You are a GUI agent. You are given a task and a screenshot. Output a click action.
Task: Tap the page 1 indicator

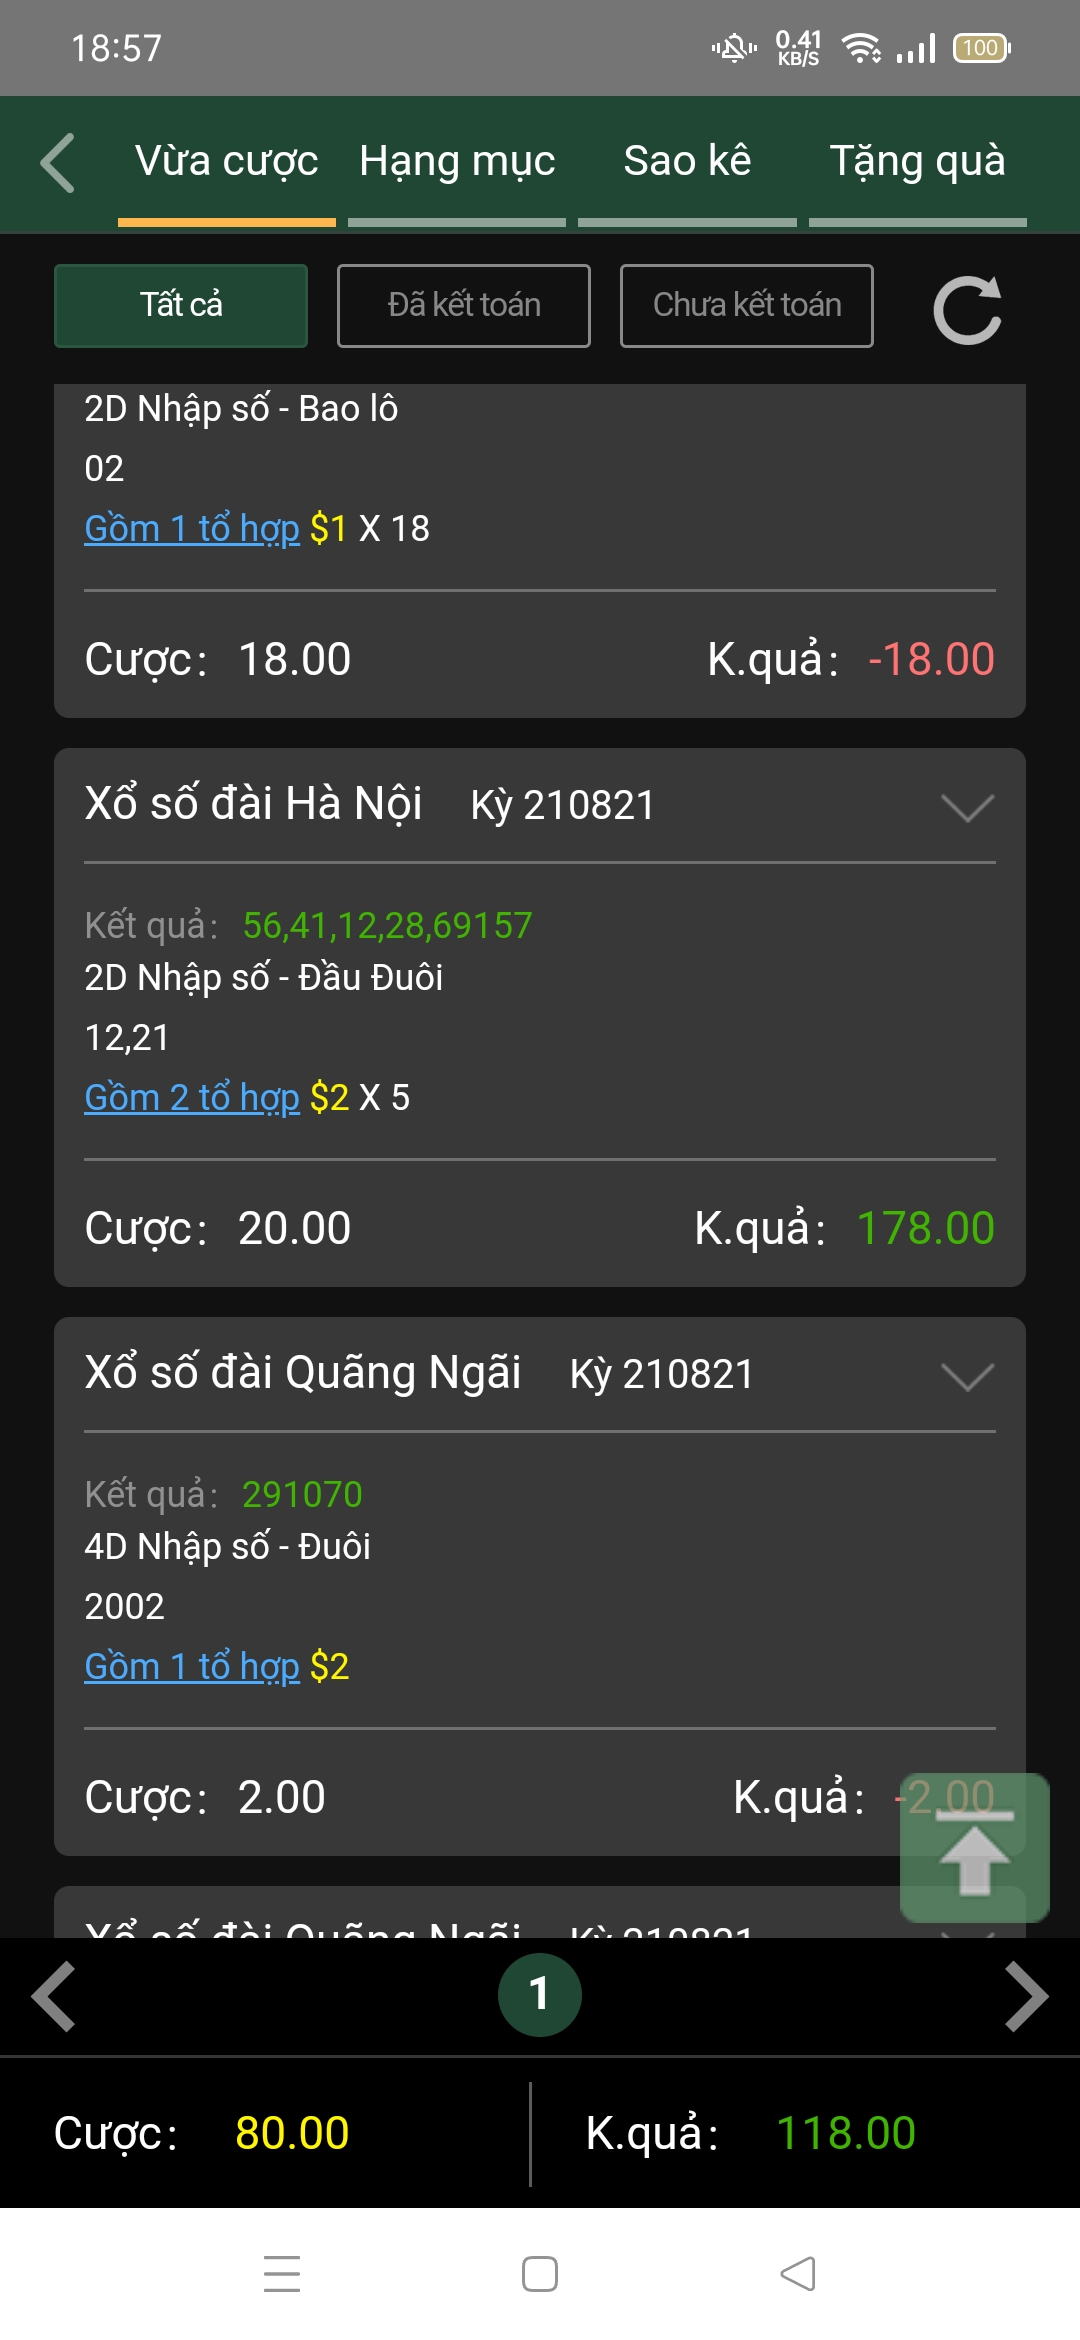pos(540,1995)
